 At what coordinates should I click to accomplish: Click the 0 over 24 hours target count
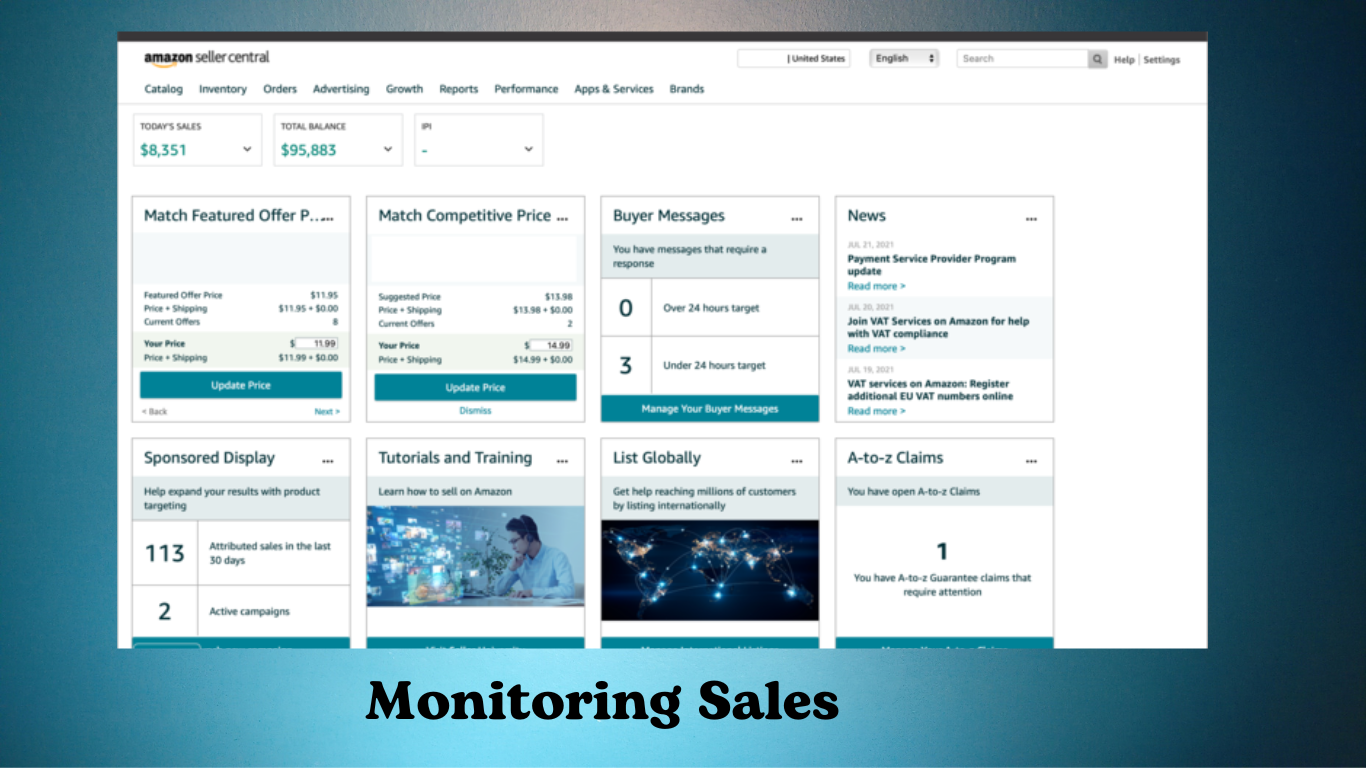[x=626, y=308]
